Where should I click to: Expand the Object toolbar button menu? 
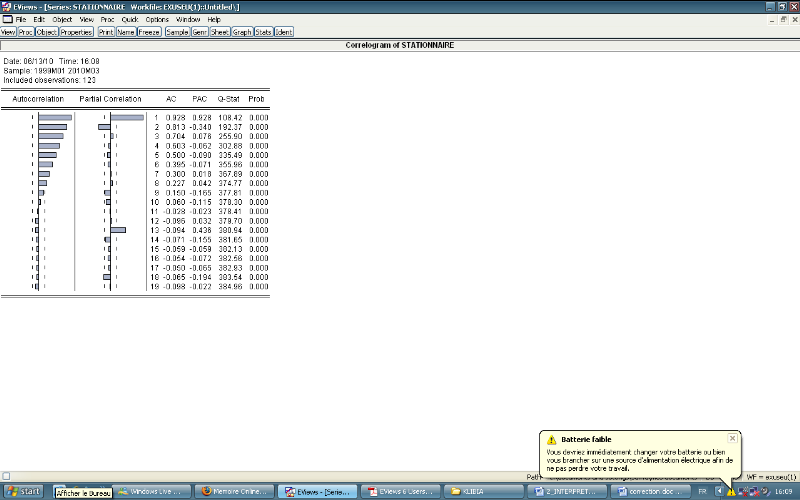[46, 32]
